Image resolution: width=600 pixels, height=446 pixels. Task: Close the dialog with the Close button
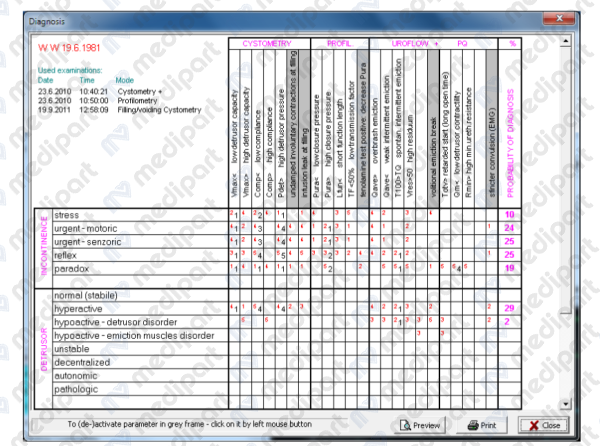click(544, 425)
